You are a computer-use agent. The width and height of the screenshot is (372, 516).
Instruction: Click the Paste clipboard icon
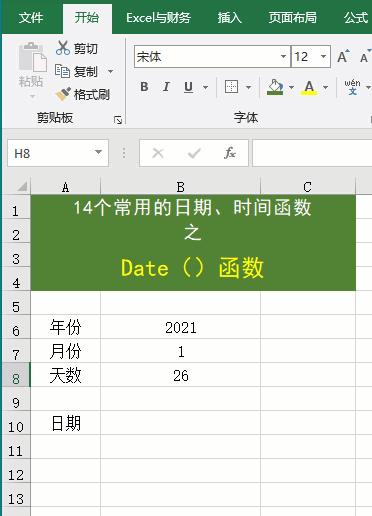pyautogui.click(x=32, y=57)
